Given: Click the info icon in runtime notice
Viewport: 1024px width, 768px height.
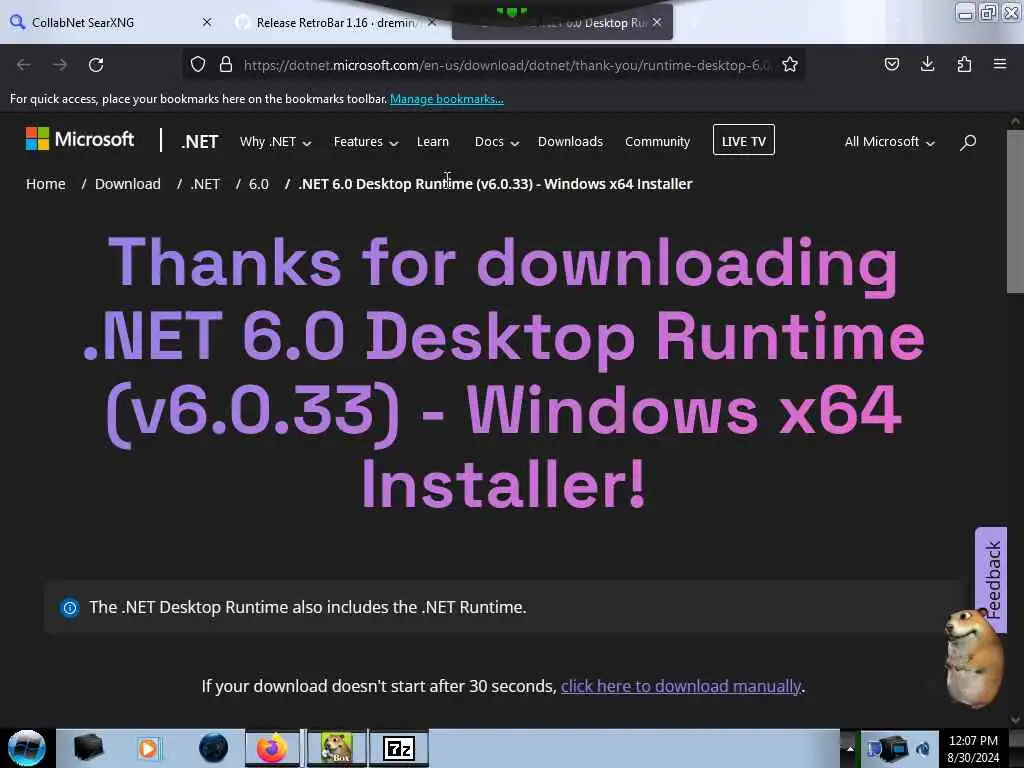Looking at the screenshot, I should click(69, 608).
